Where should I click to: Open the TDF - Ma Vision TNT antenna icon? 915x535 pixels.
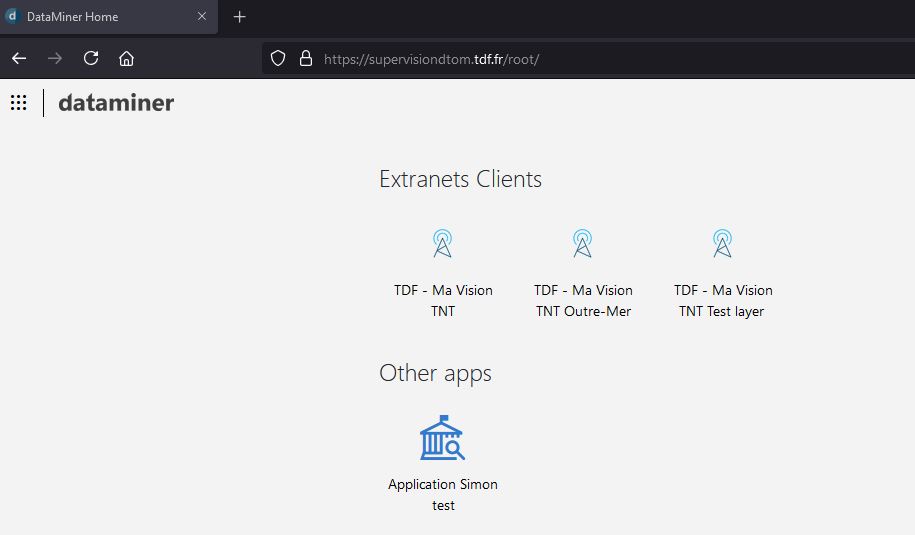click(442, 243)
